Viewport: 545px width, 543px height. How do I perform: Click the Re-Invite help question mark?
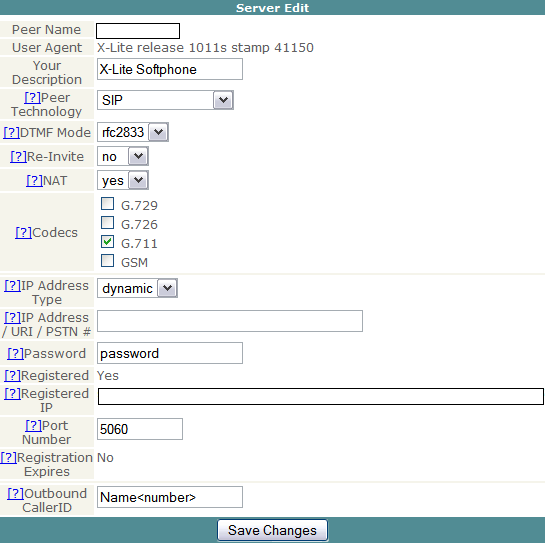pyautogui.click(x=18, y=156)
